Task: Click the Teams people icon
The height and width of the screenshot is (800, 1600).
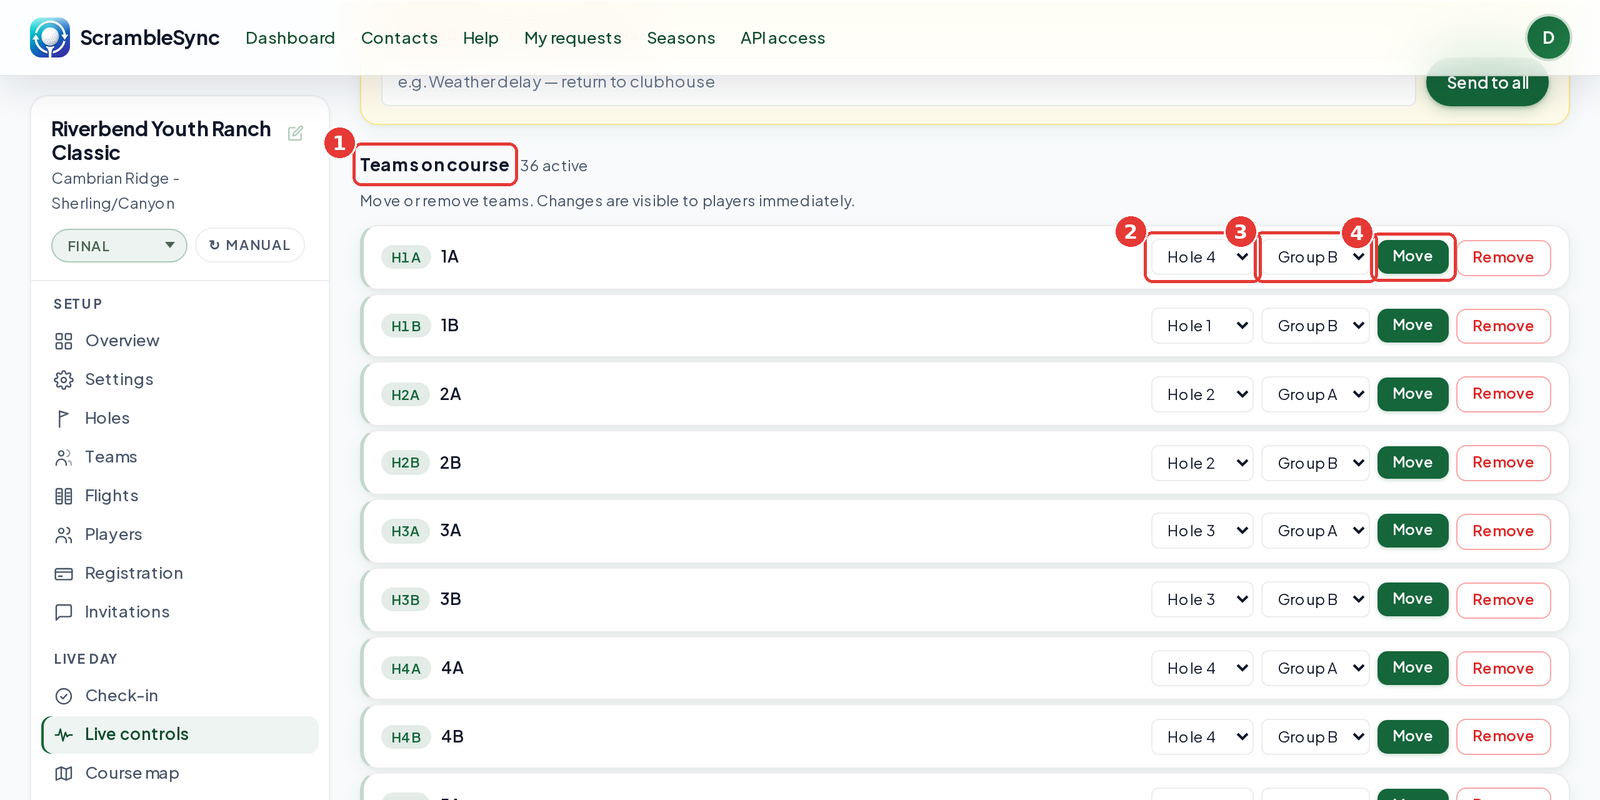Action: tap(64, 457)
